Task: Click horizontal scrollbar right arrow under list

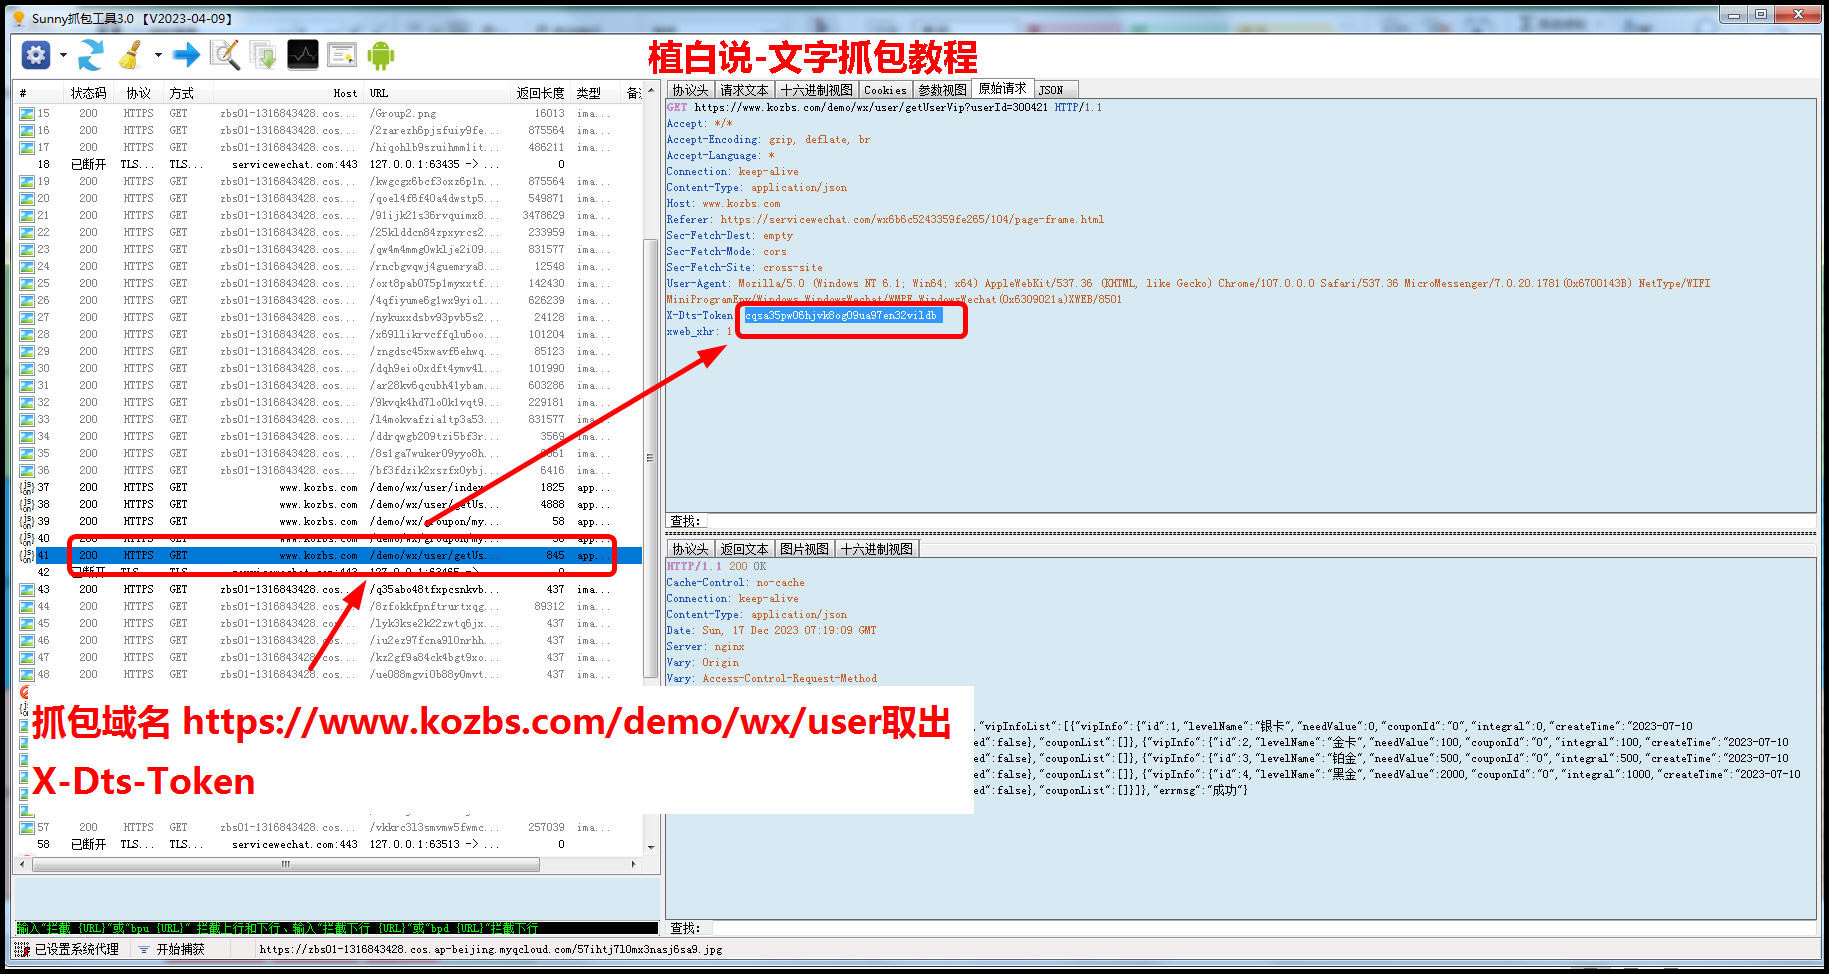Action: 633,864
